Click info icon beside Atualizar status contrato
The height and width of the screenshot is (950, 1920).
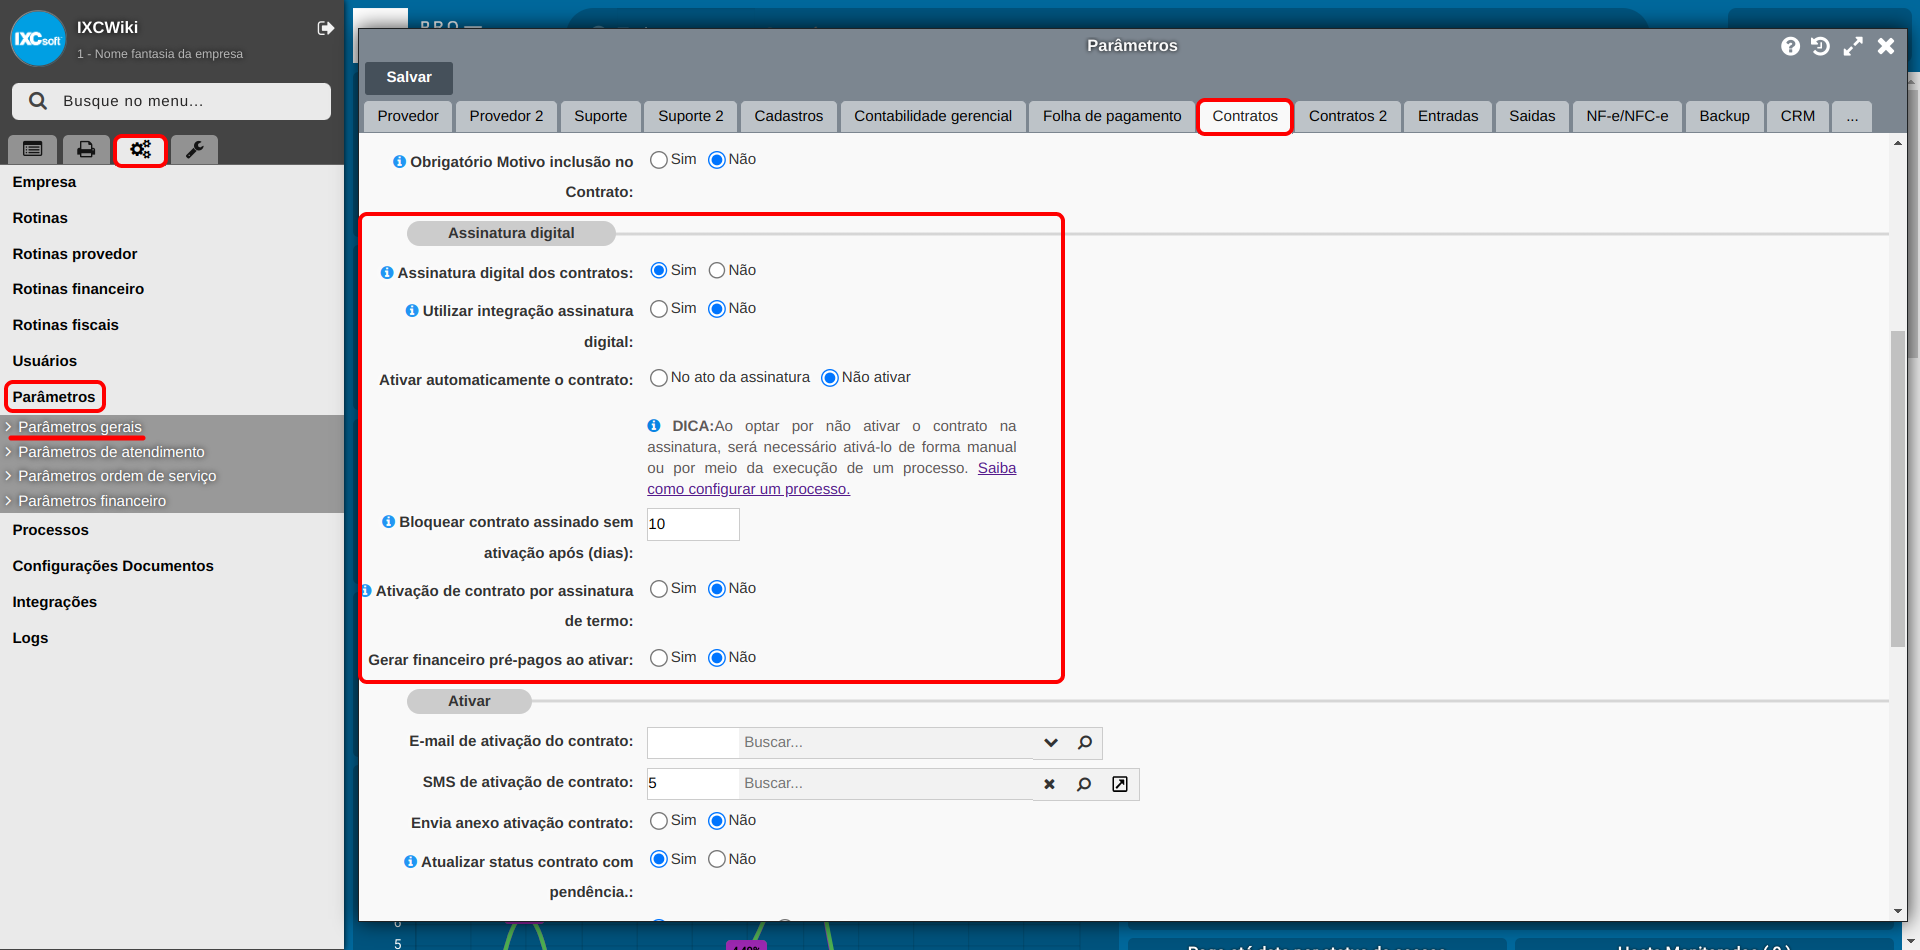tap(410, 862)
